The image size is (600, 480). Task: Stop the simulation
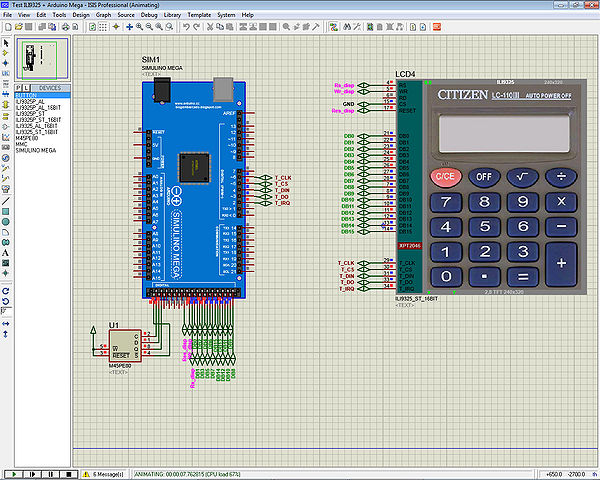click(x=69, y=474)
